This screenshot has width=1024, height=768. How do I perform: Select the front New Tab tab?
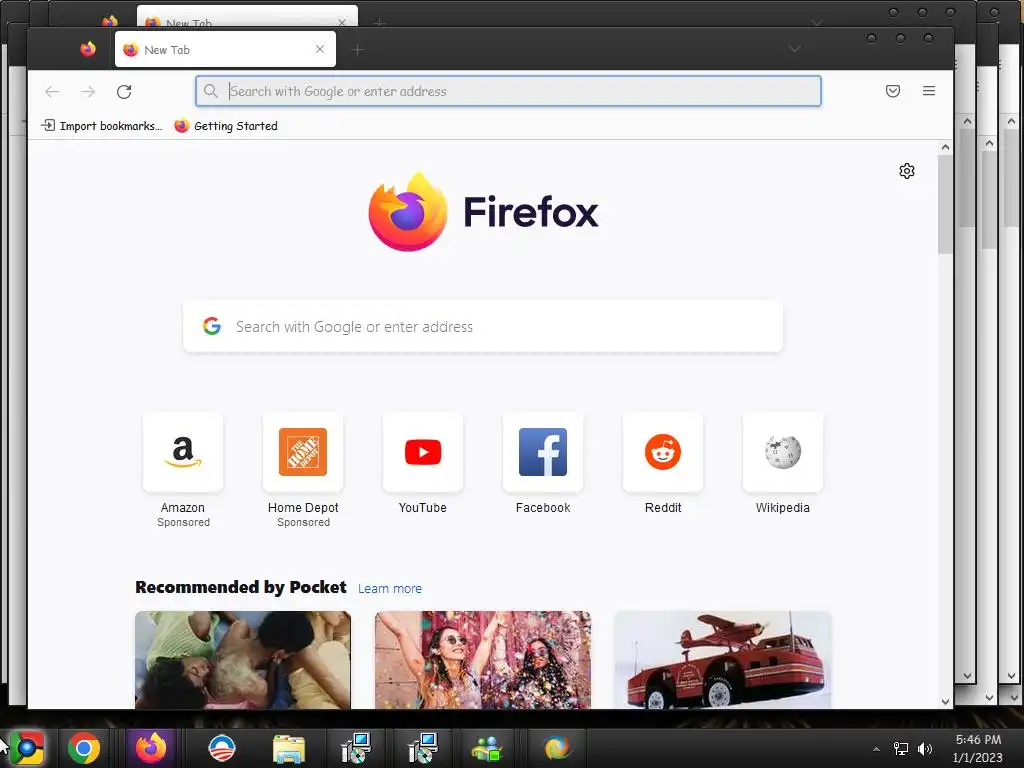[x=225, y=50]
